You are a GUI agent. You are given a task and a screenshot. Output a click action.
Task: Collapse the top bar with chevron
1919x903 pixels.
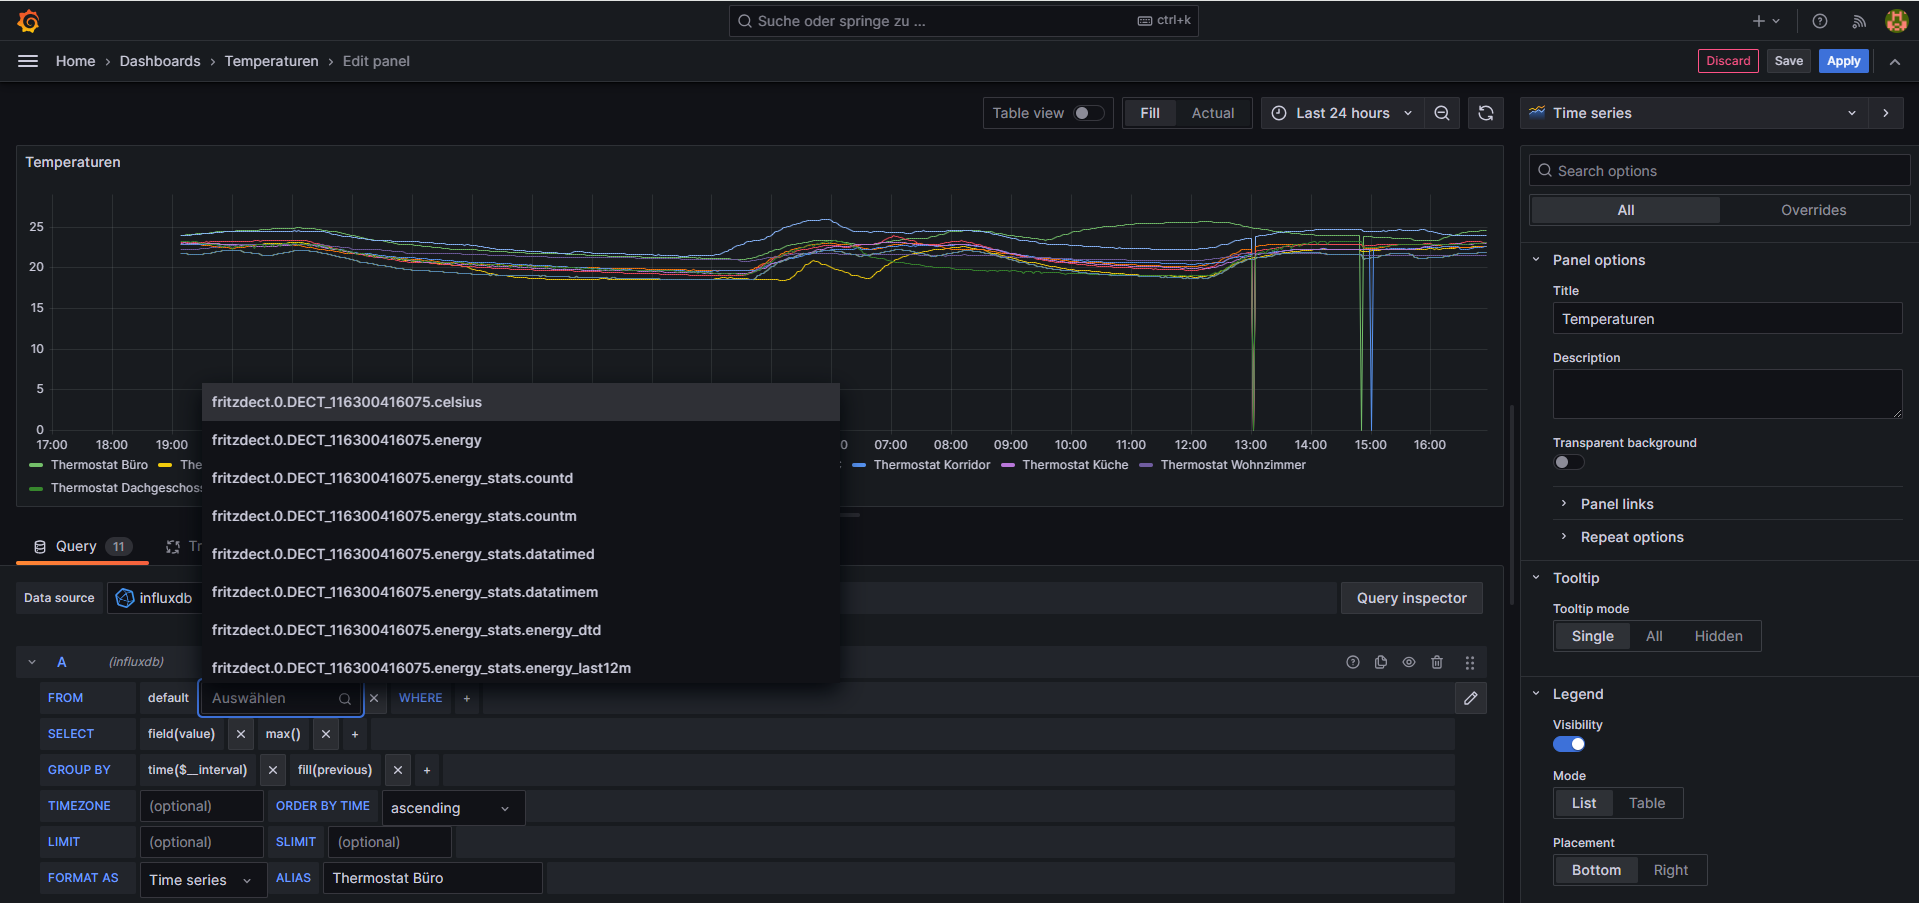(1895, 61)
